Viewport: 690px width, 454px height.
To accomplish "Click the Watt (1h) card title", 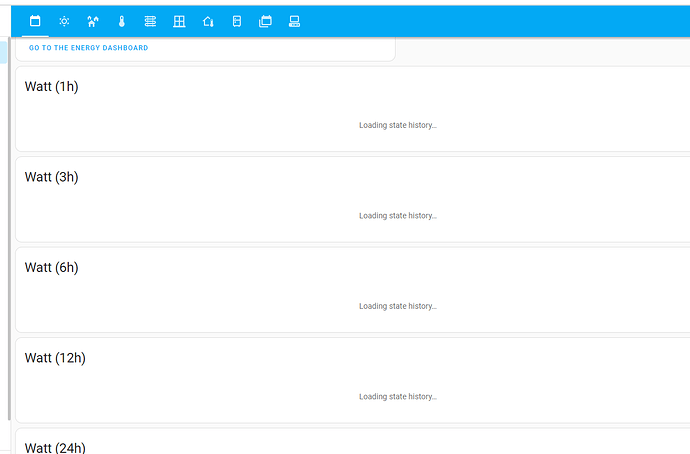I will click(x=51, y=86).
